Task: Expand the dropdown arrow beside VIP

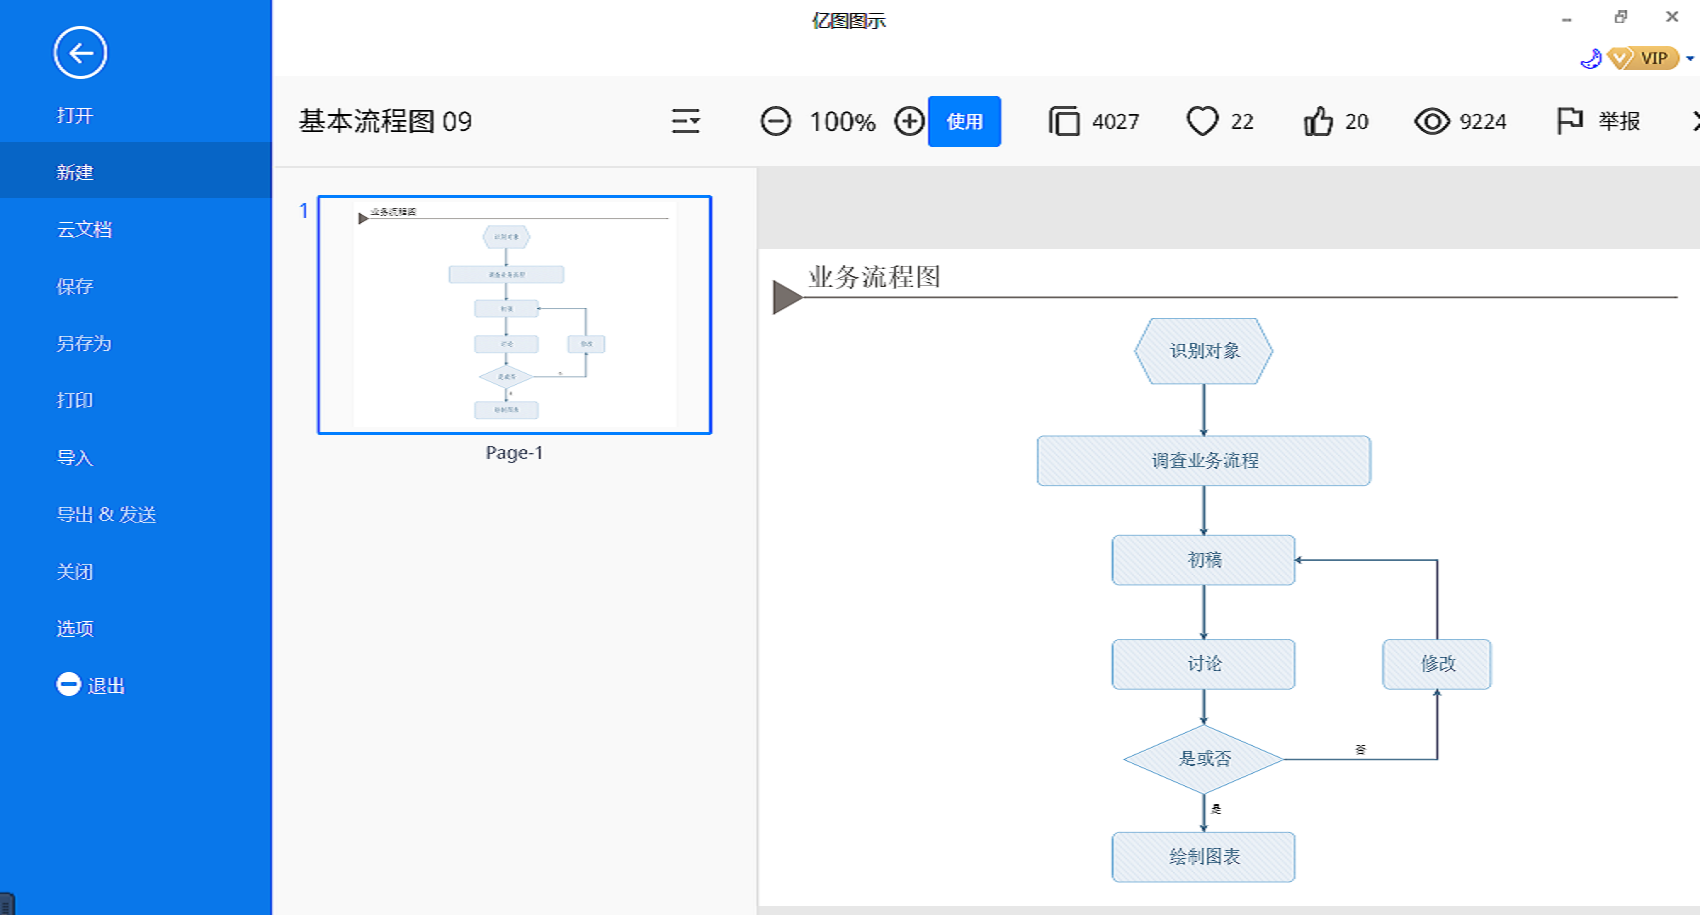Action: 1690,58
